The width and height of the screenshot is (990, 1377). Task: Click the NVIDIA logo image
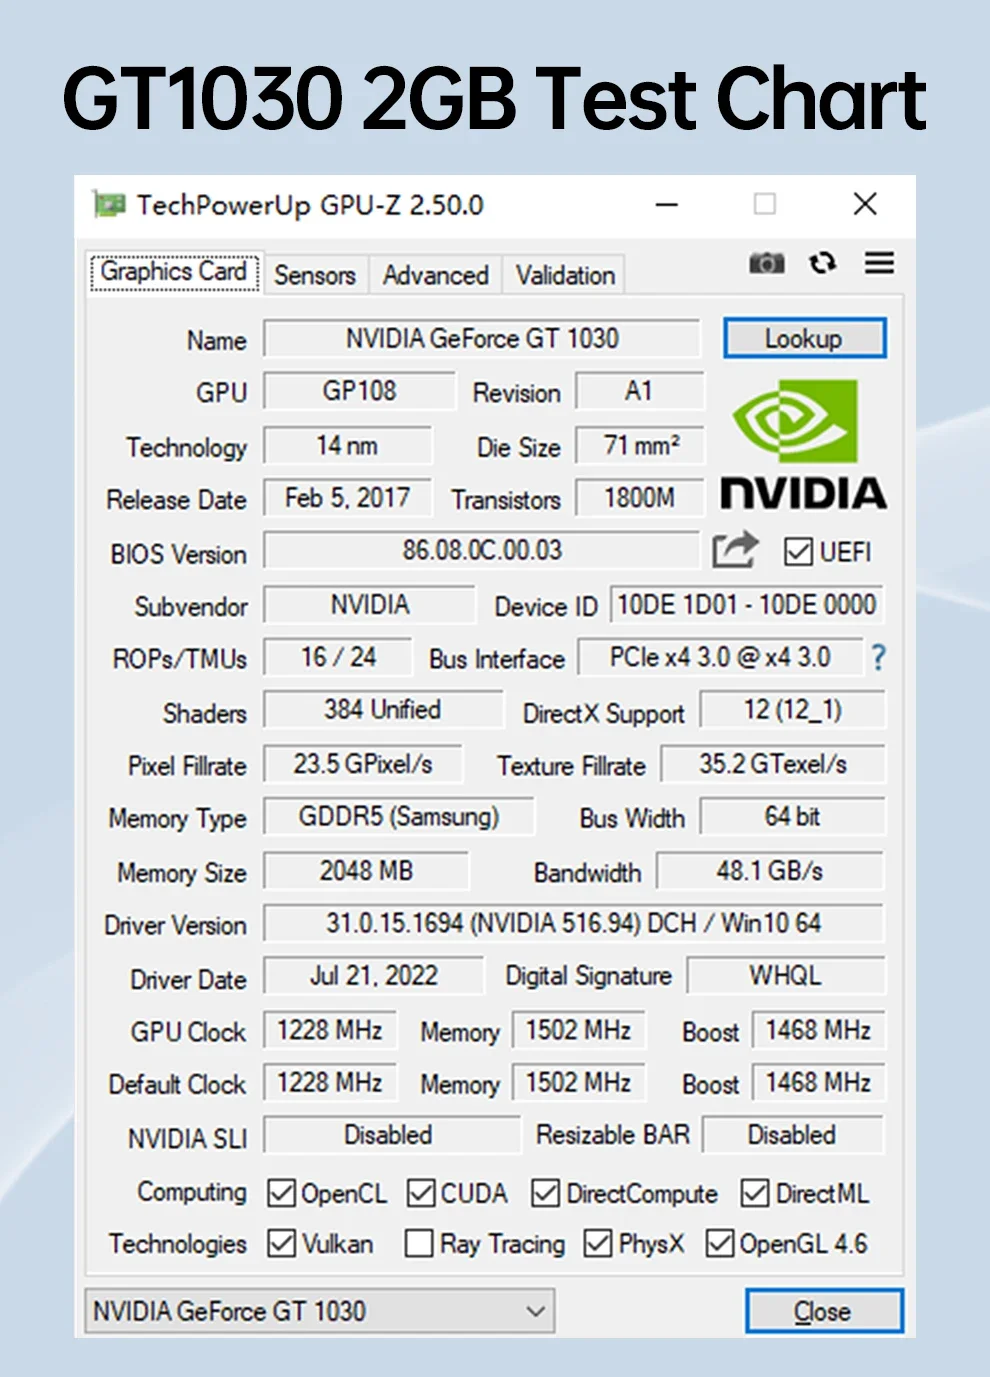pos(804,445)
